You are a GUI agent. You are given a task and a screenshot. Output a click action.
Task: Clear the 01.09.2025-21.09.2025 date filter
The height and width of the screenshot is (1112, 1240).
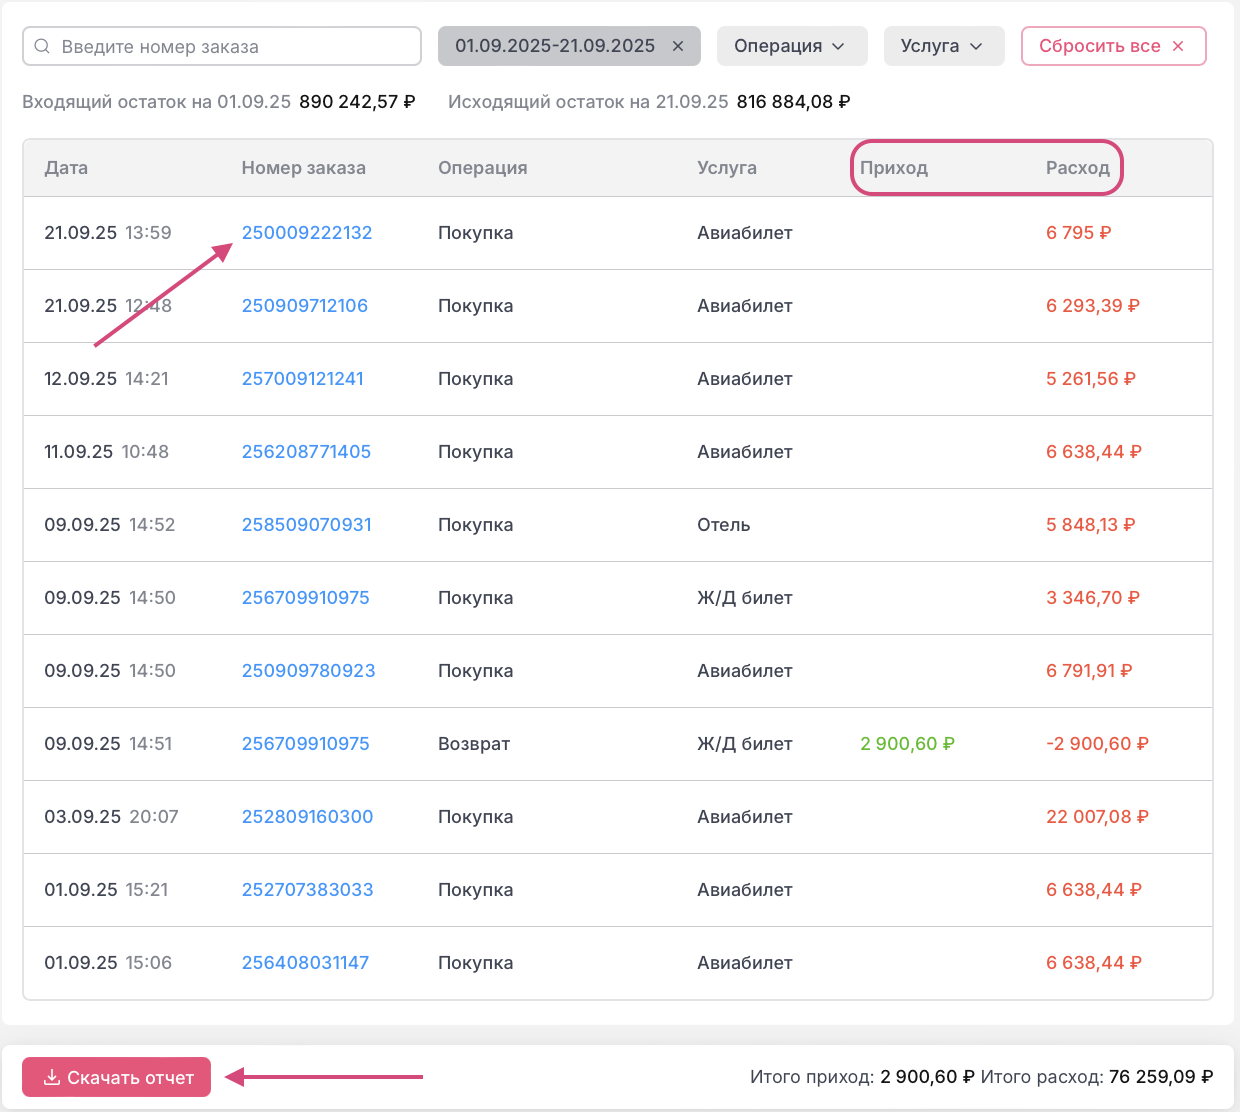coord(678,46)
